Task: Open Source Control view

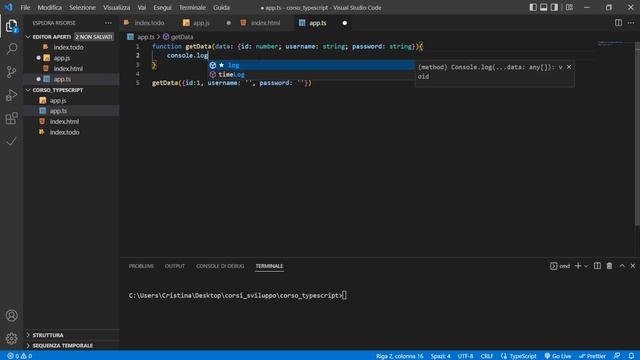Action: pos(11,72)
